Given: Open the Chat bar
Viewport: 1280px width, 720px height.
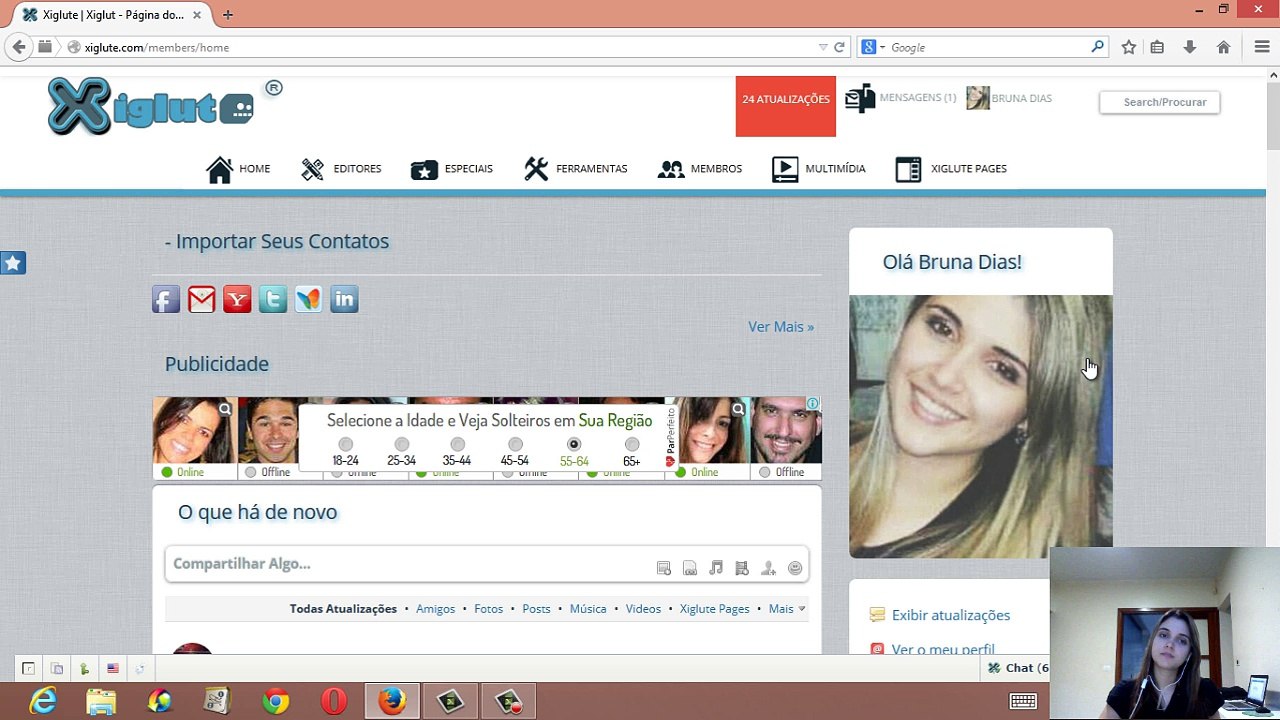Looking at the screenshot, I should 1018,668.
